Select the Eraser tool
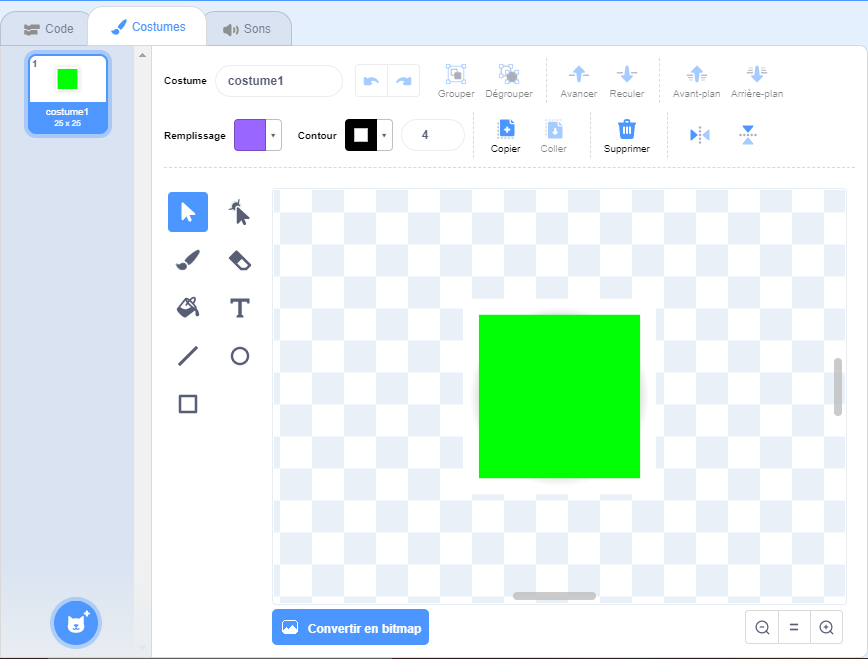Screen dimensions: 868x659 point(240,260)
